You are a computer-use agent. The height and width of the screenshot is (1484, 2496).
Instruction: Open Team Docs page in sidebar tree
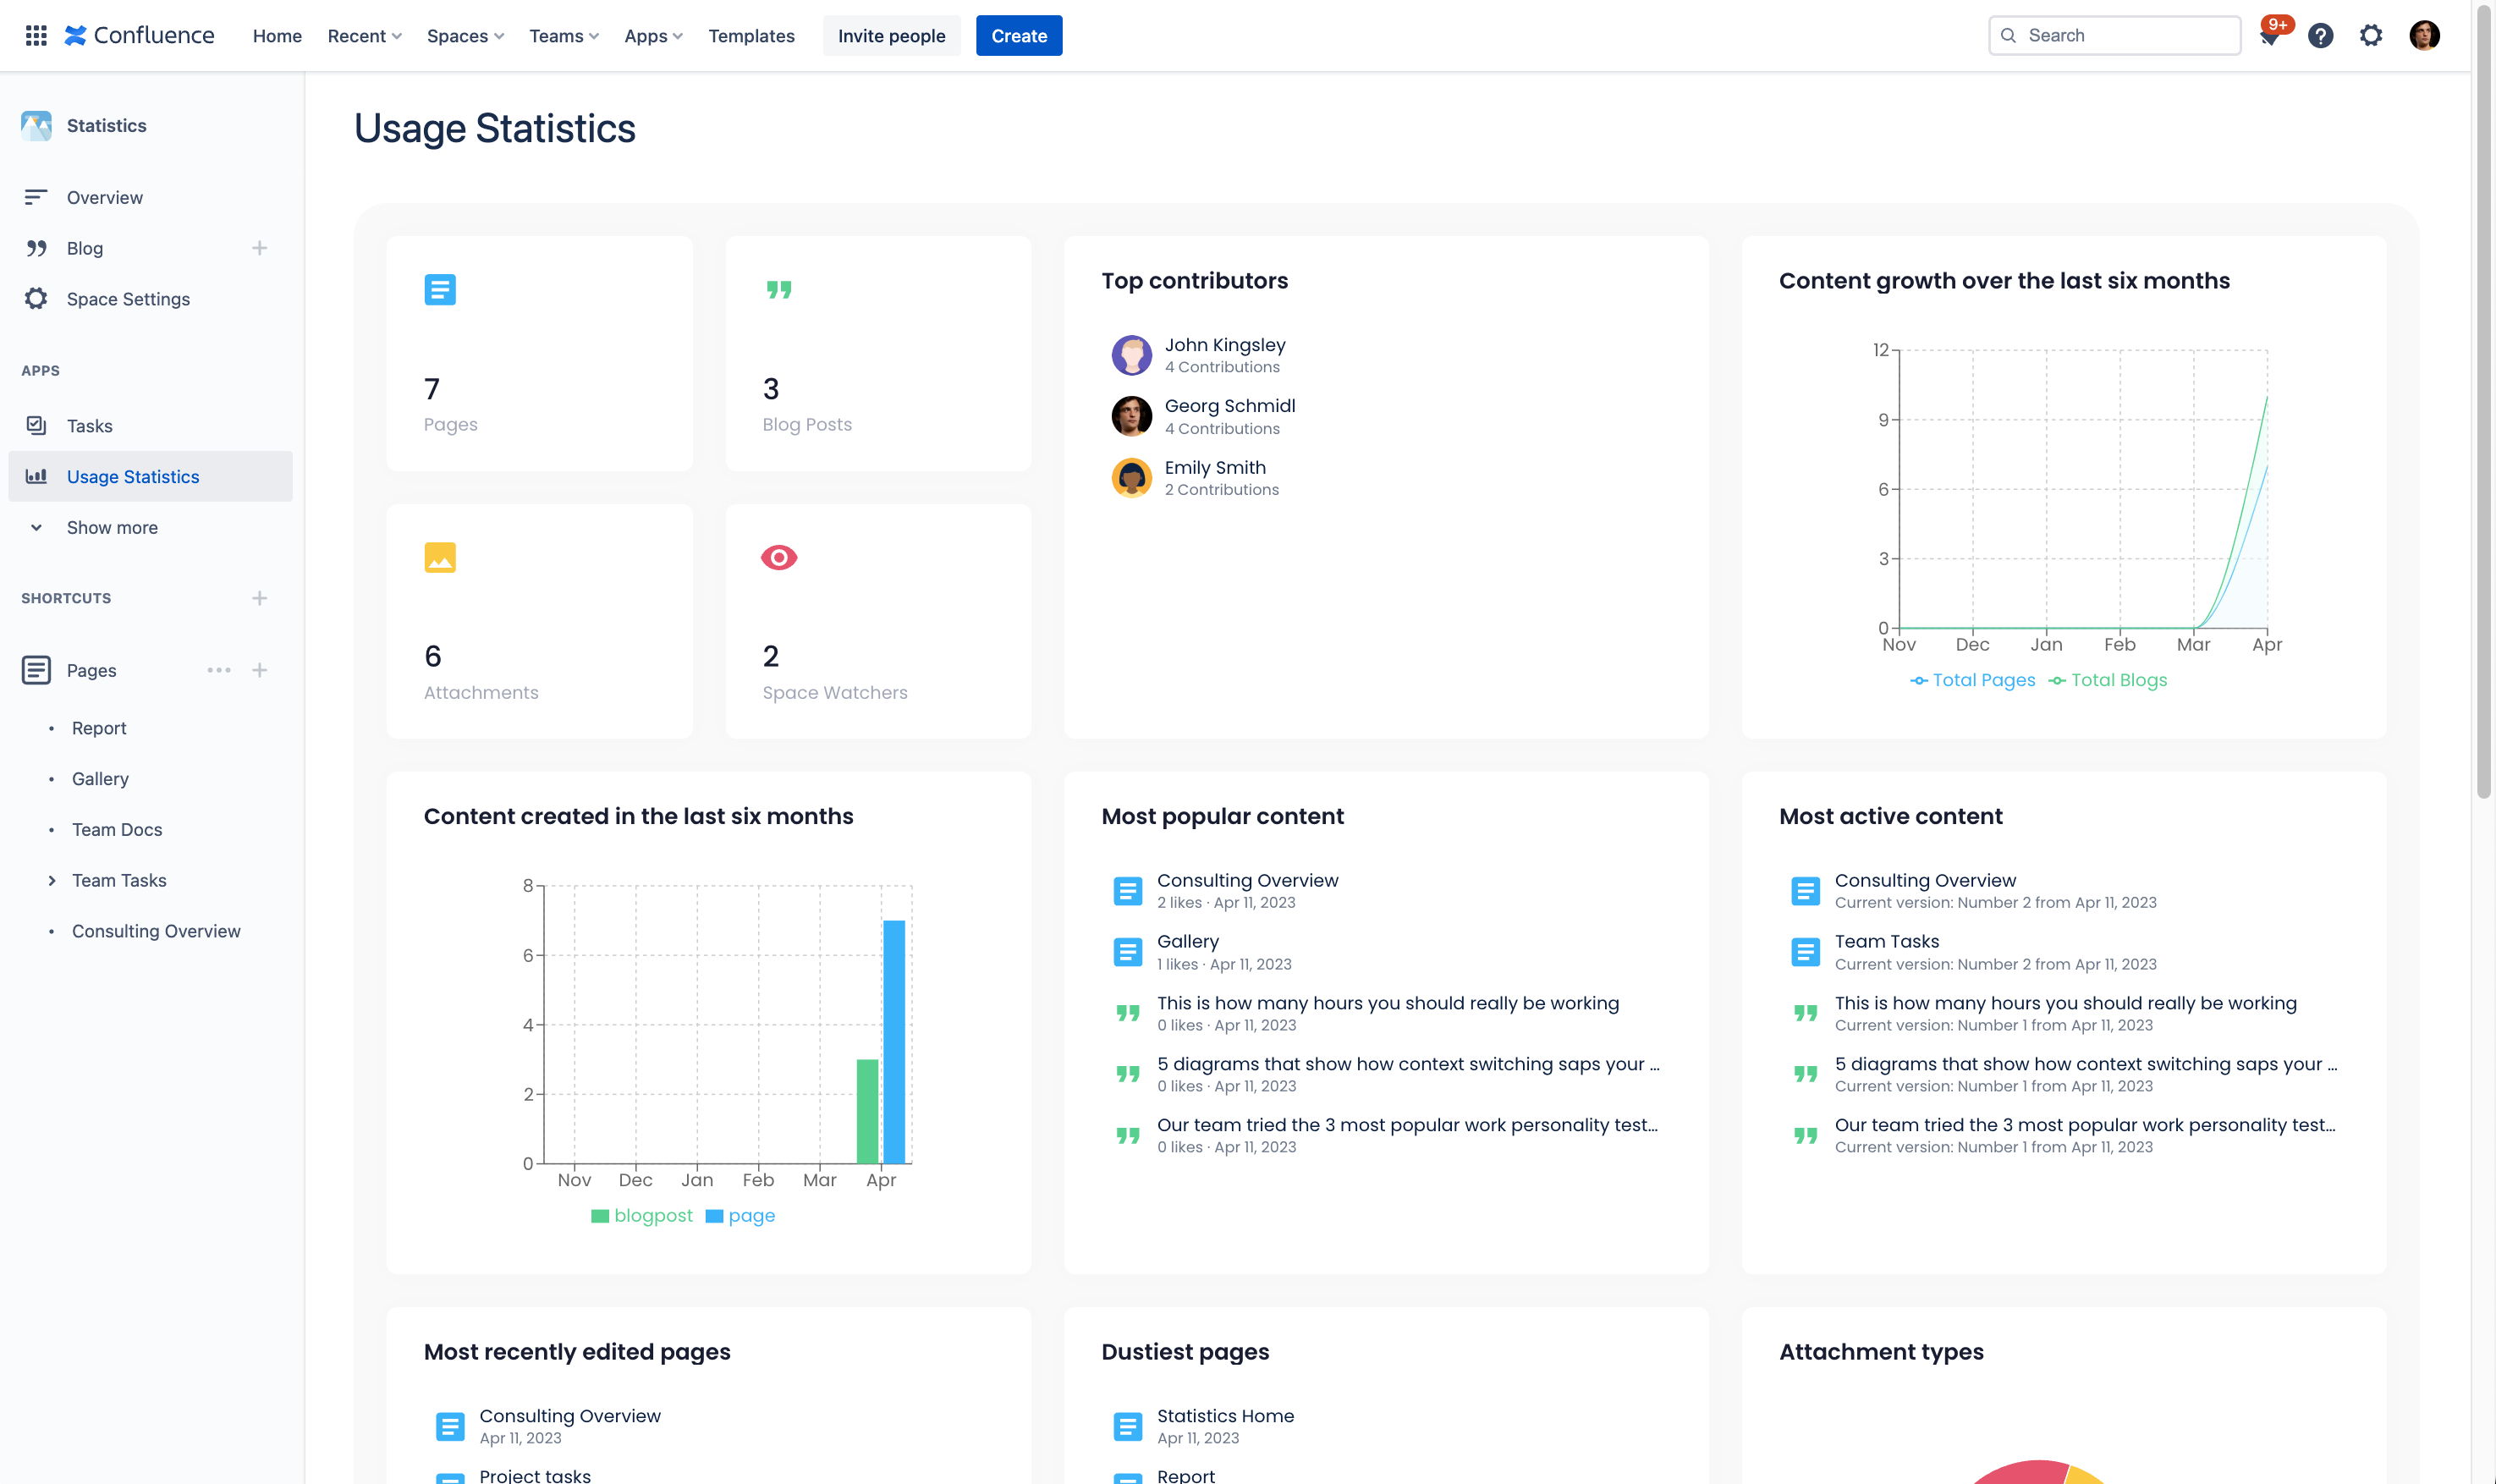coord(117,829)
